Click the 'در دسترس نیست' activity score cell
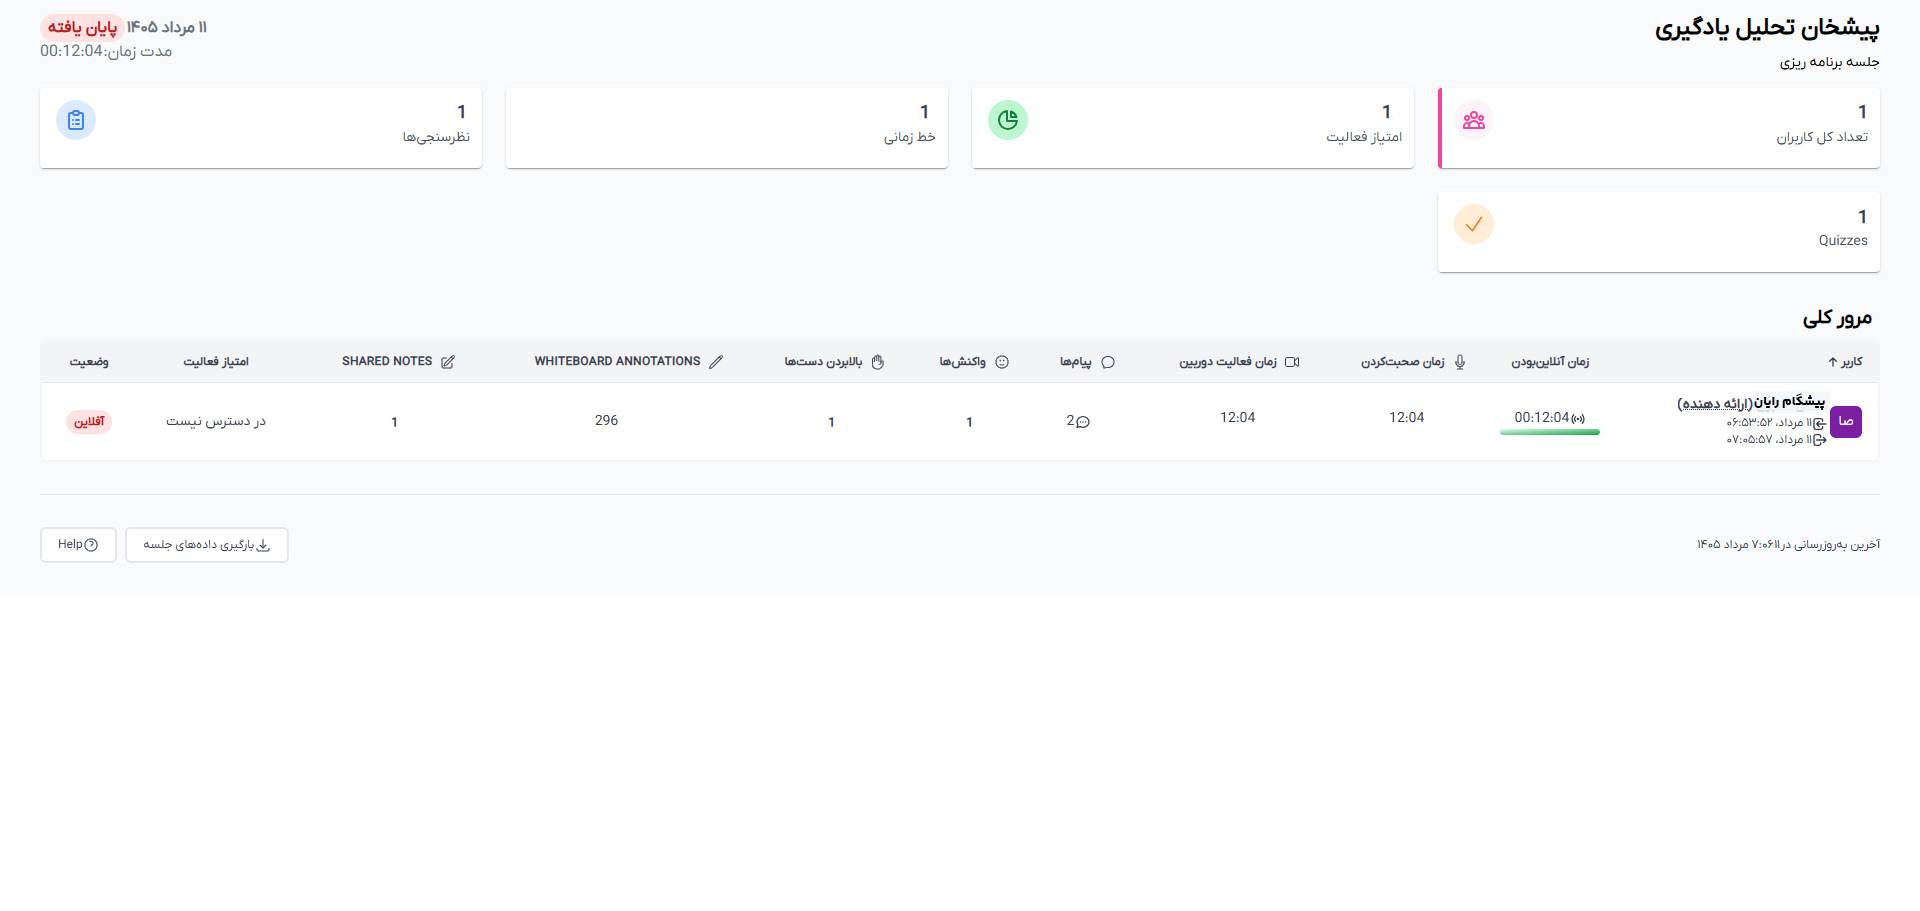The image size is (1920, 911). [x=216, y=422]
